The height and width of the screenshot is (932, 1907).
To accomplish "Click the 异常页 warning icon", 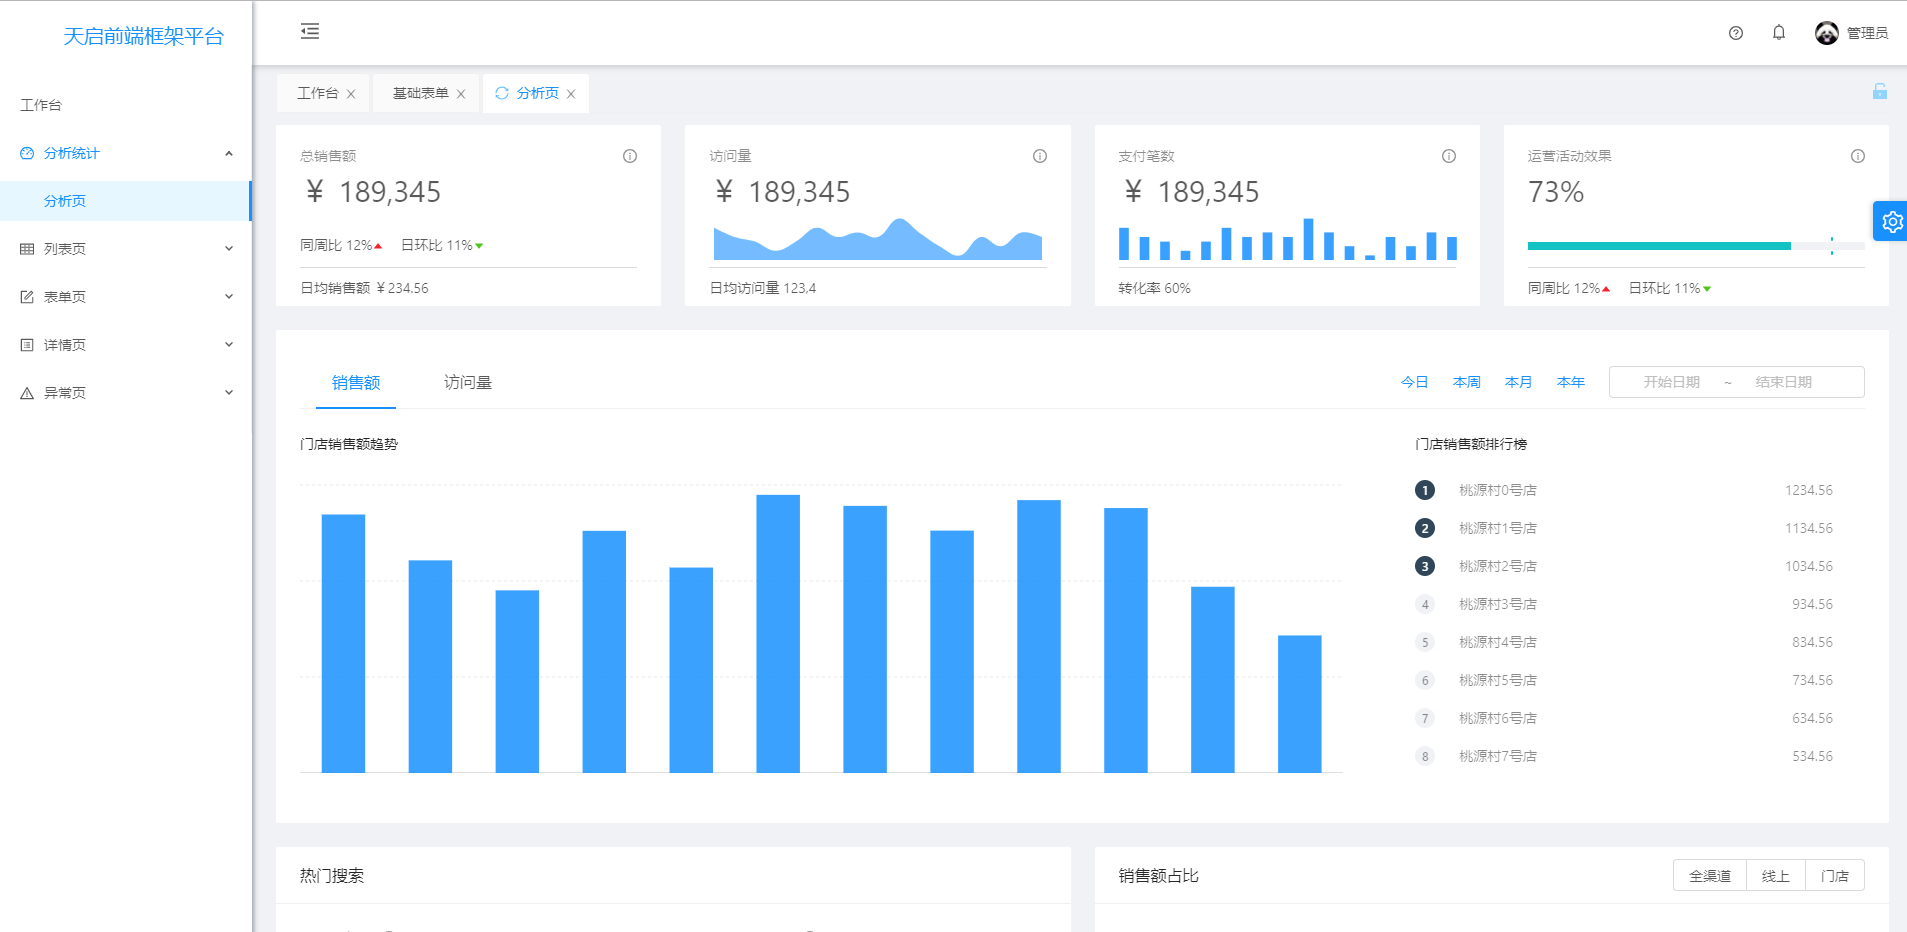I will click(27, 393).
